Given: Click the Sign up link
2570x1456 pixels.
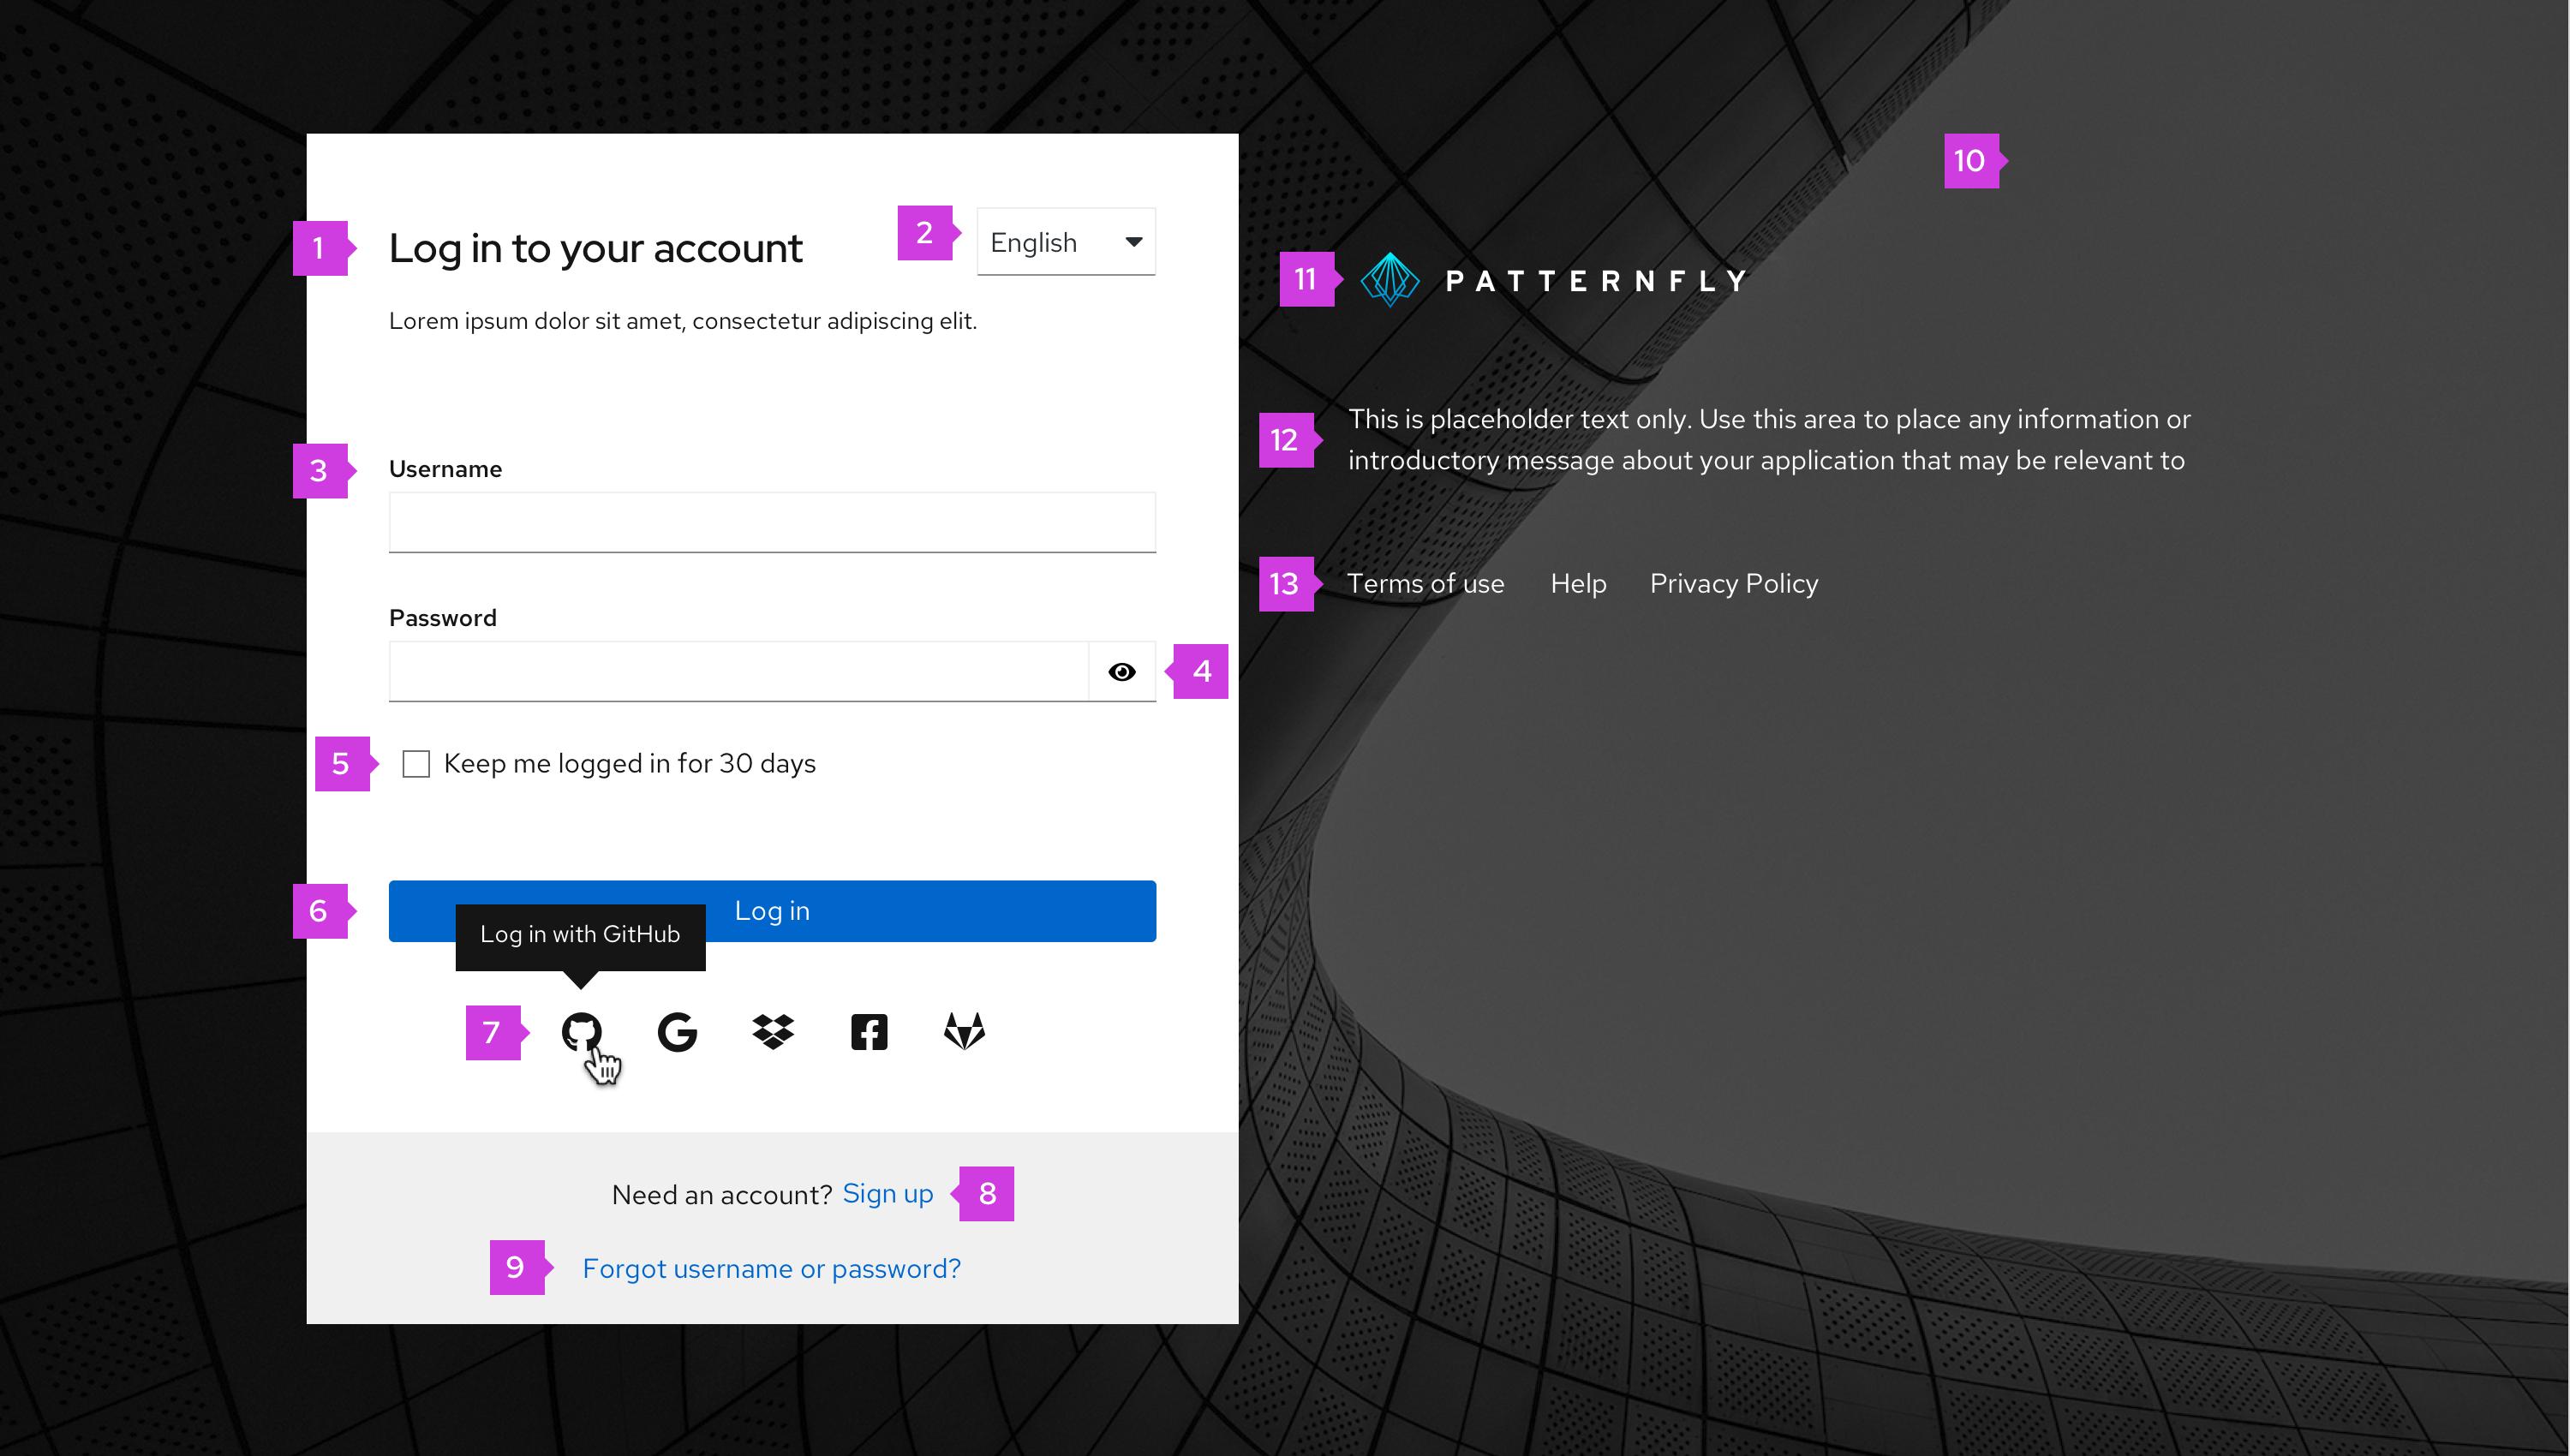Looking at the screenshot, I should coord(889,1193).
